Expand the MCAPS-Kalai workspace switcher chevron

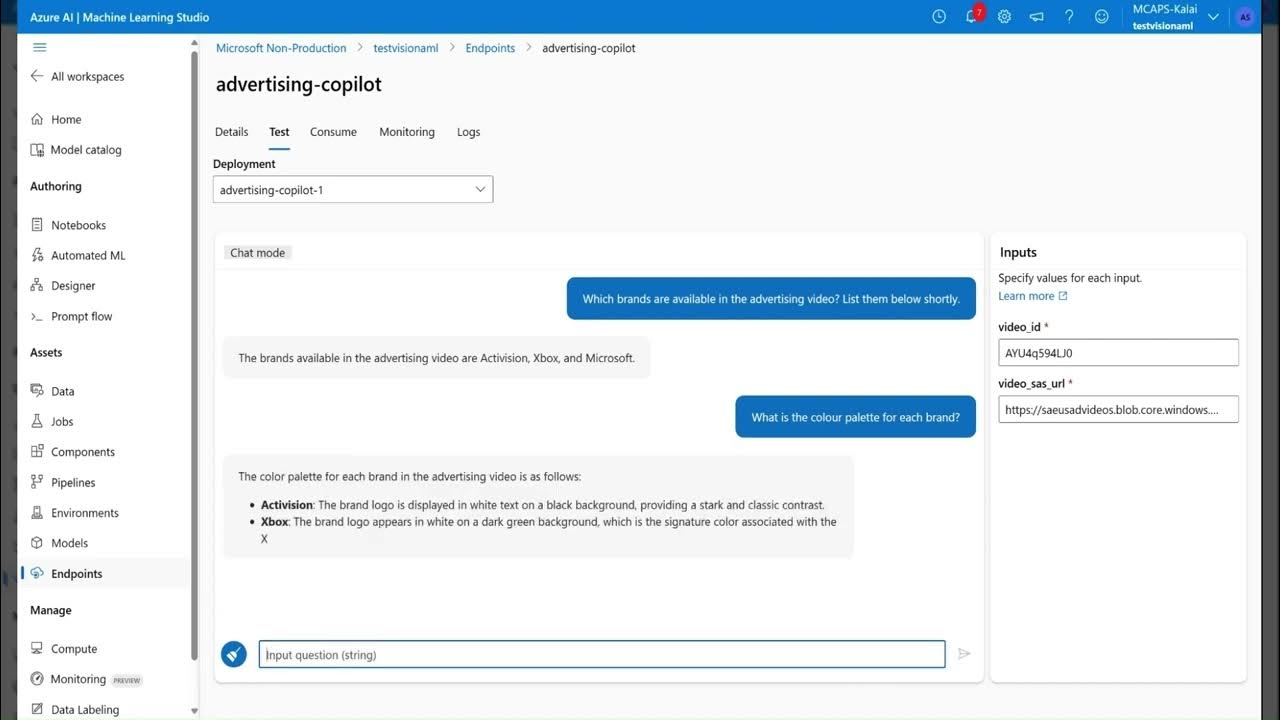(1214, 17)
